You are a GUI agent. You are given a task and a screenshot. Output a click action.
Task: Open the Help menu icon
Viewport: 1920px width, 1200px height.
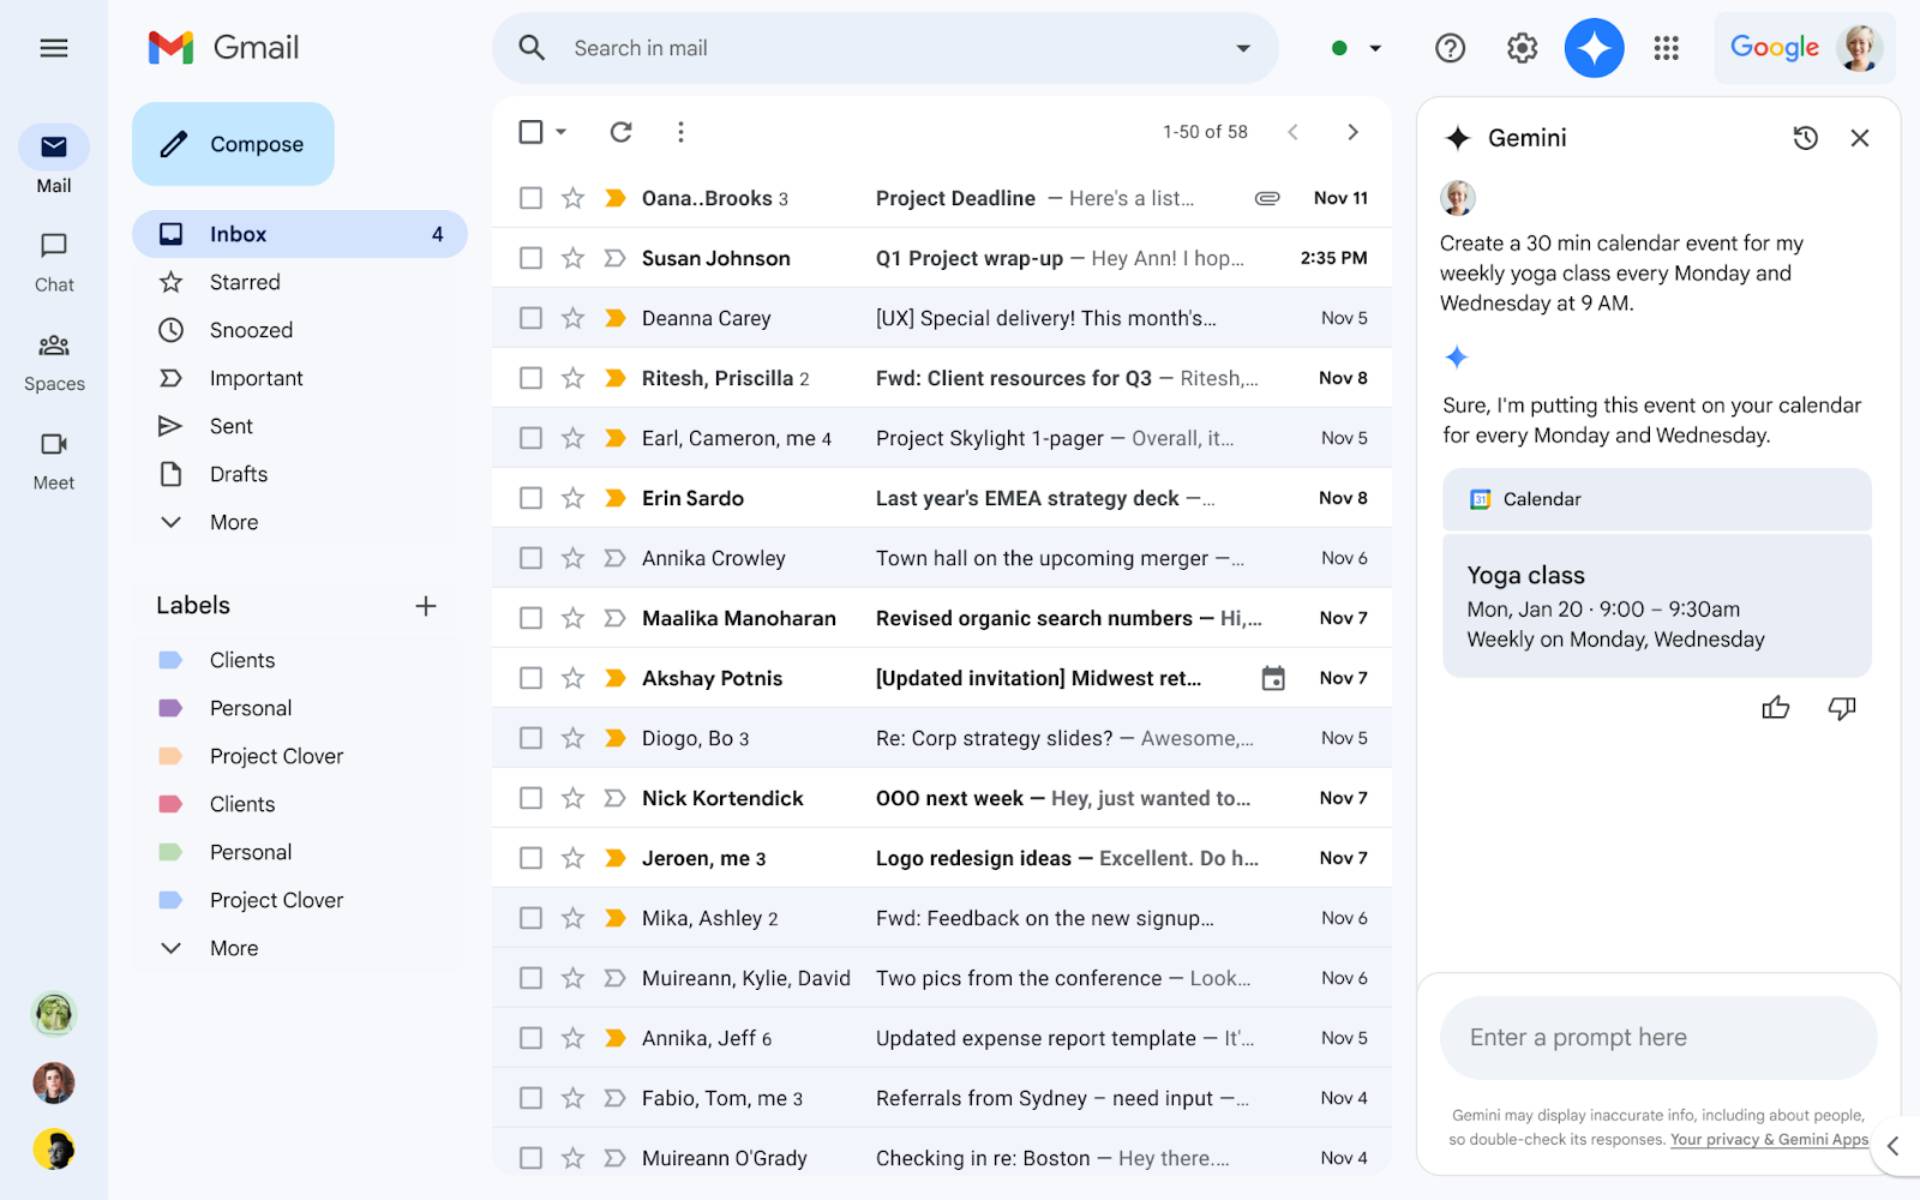(1449, 47)
